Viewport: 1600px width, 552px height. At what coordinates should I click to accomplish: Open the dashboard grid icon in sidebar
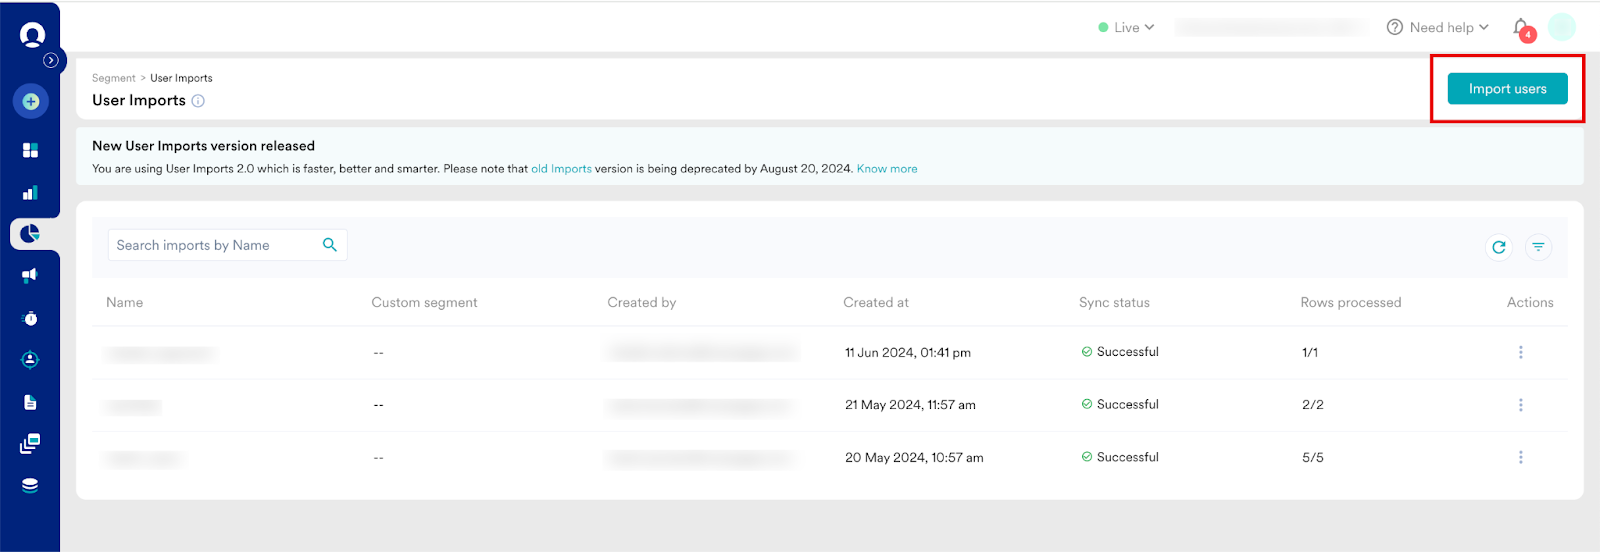tap(30, 150)
